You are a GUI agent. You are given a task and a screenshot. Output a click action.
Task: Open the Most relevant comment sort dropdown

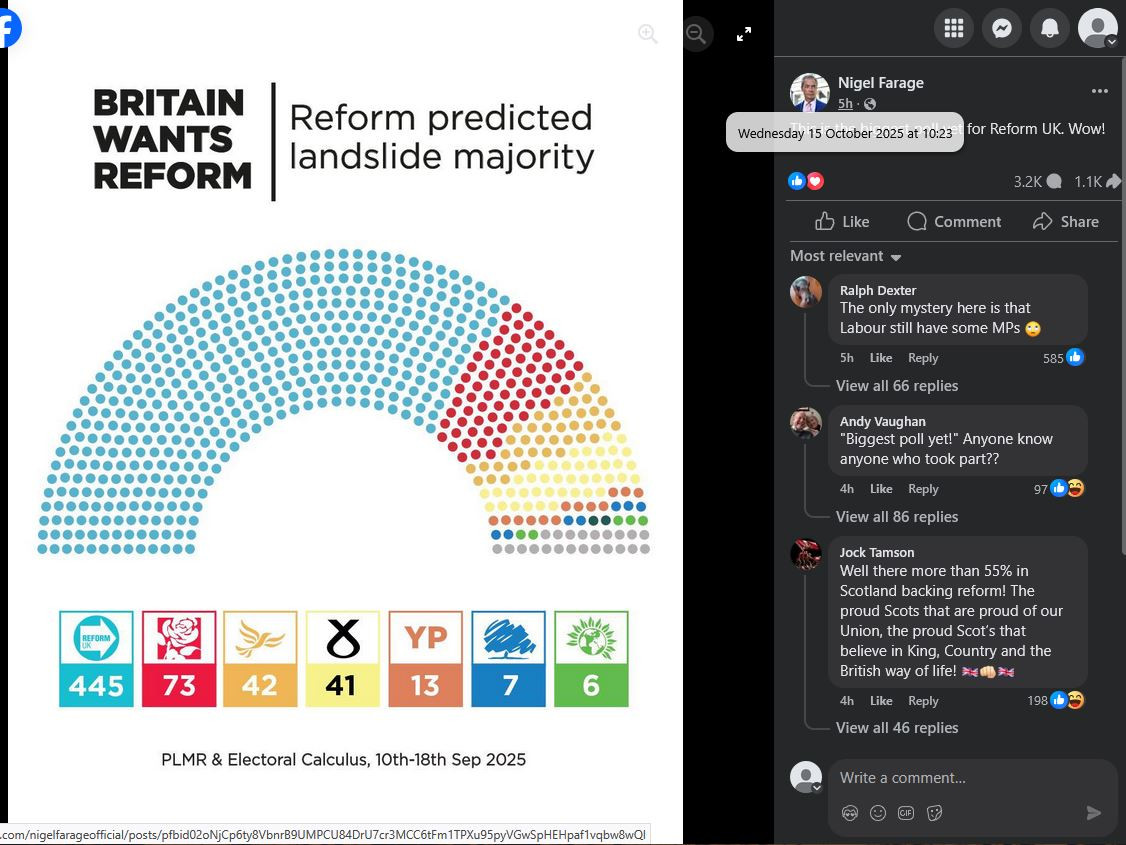pos(846,256)
